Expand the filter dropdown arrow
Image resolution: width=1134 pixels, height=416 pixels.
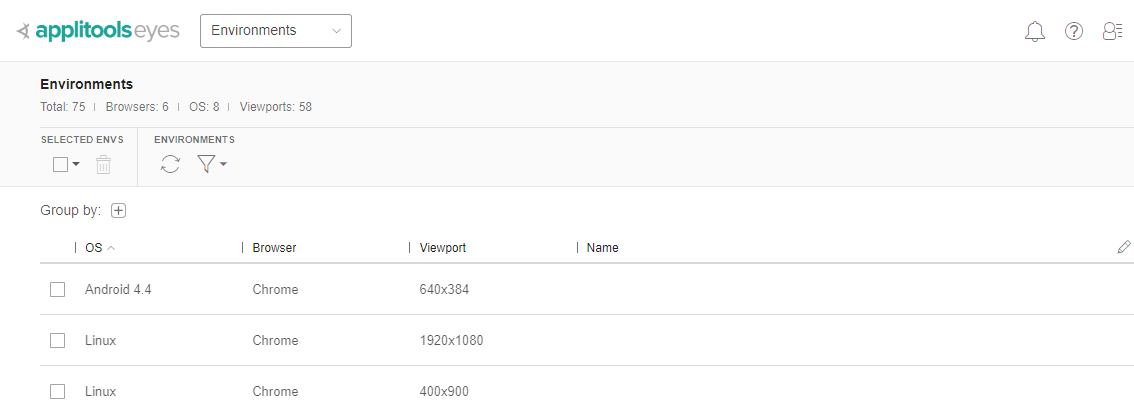[223, 165]
